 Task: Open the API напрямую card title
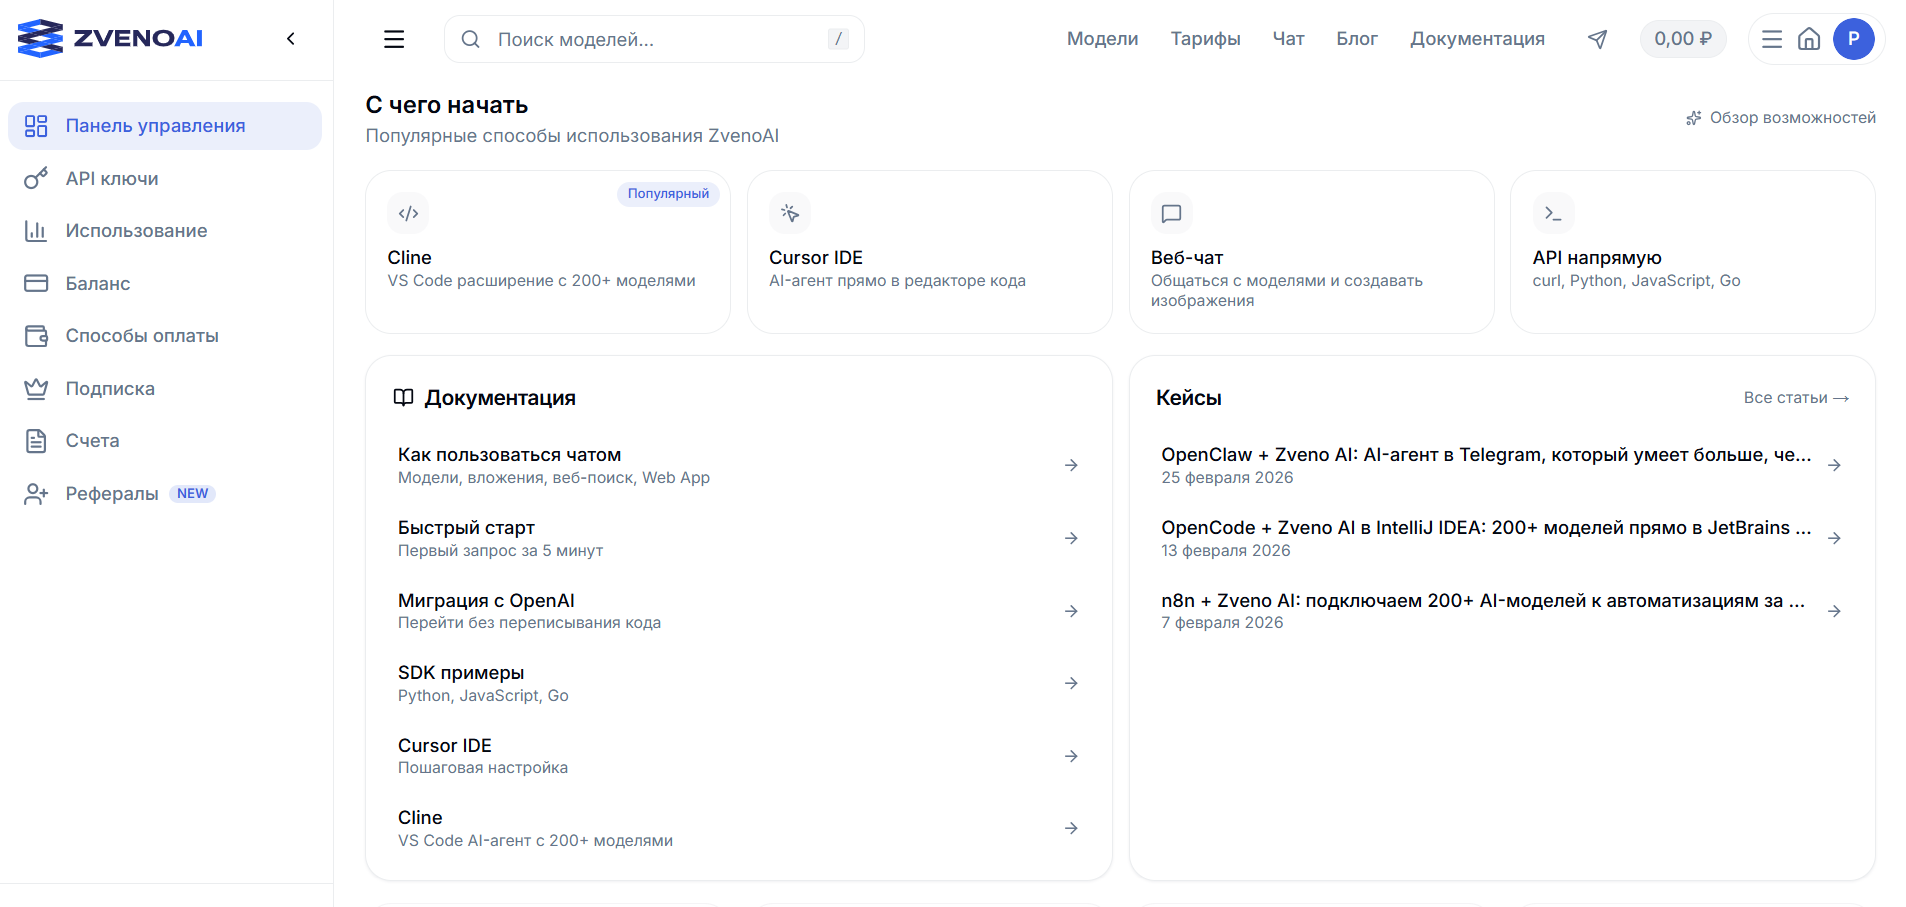pos(1597,258)
